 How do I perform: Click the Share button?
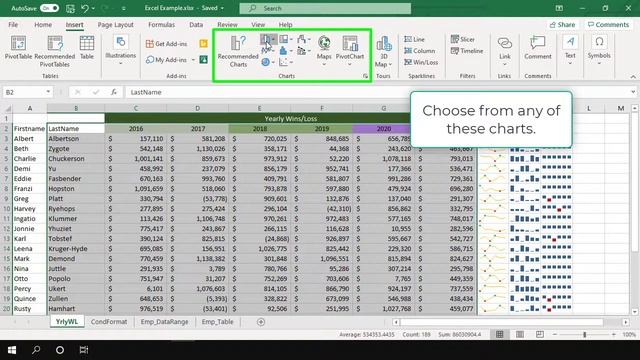562,24
